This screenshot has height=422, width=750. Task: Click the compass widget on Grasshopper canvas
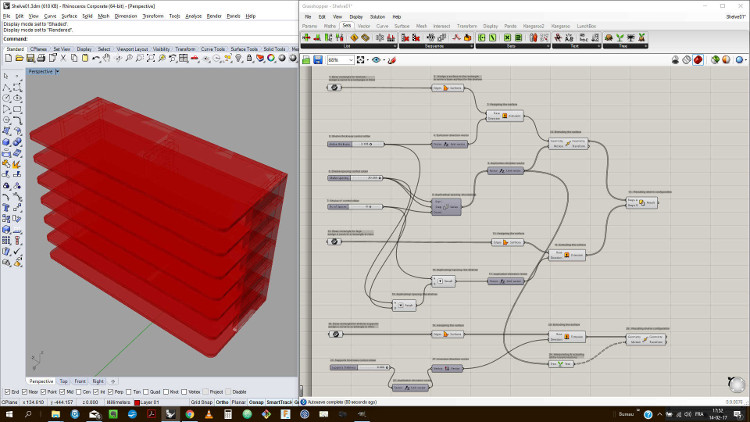coord(737,384)
